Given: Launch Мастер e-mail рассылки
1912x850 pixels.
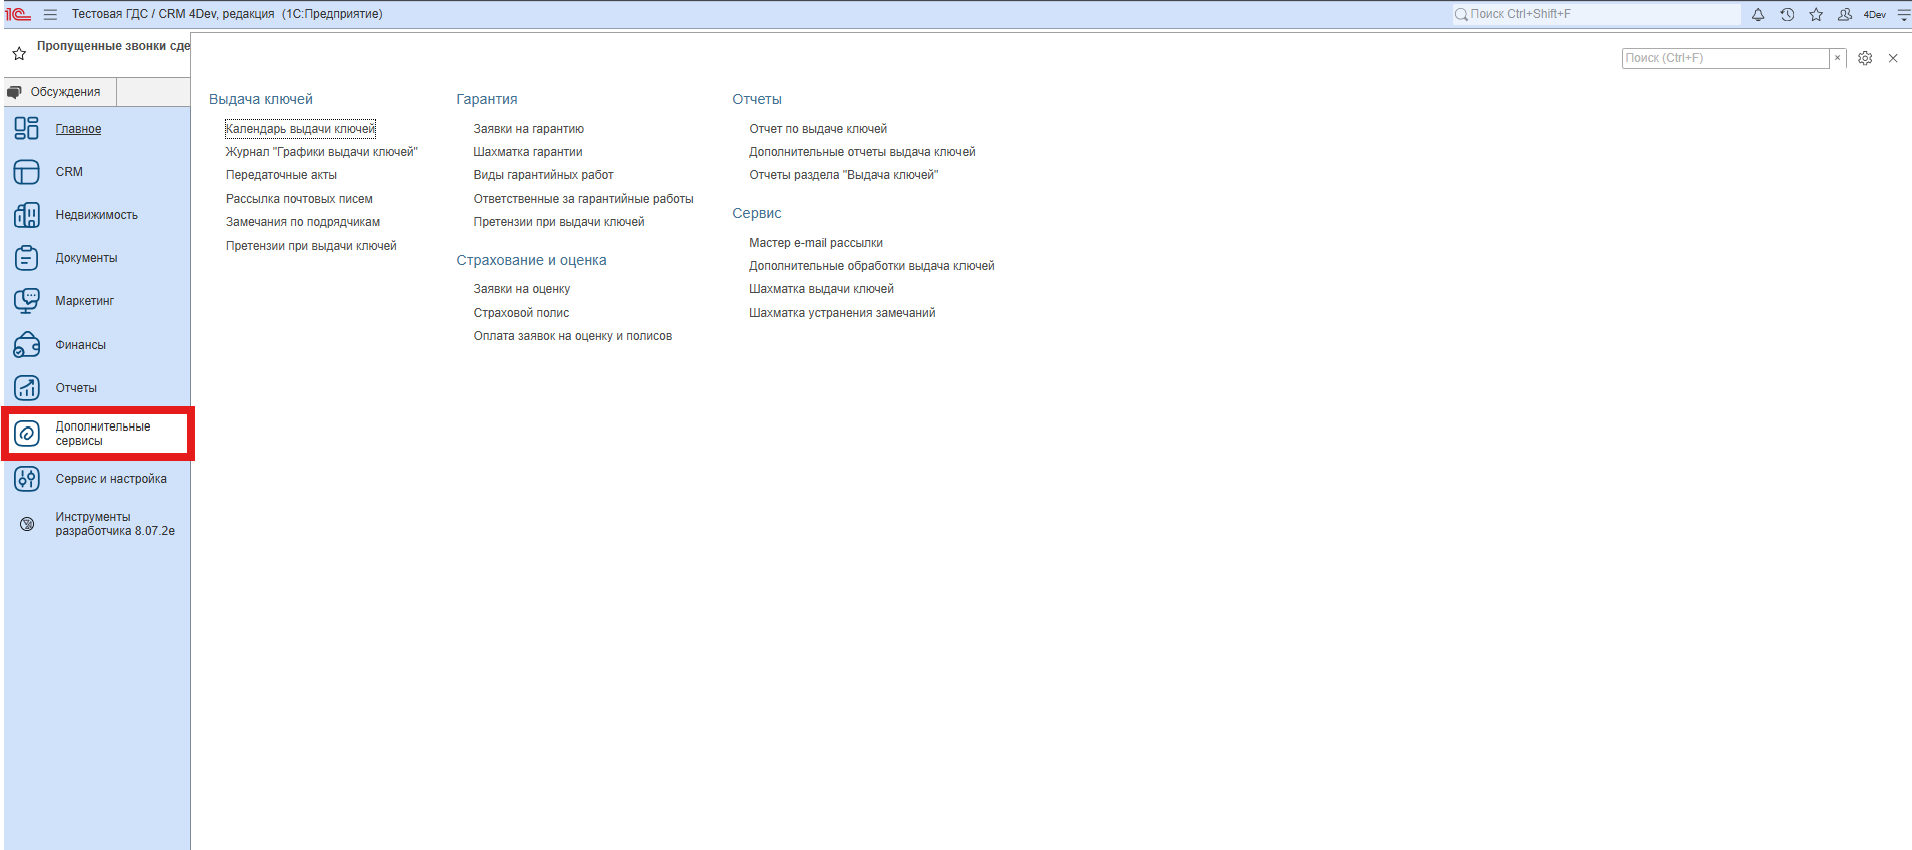Looking at the screenshot, I should tap(815, 243).
